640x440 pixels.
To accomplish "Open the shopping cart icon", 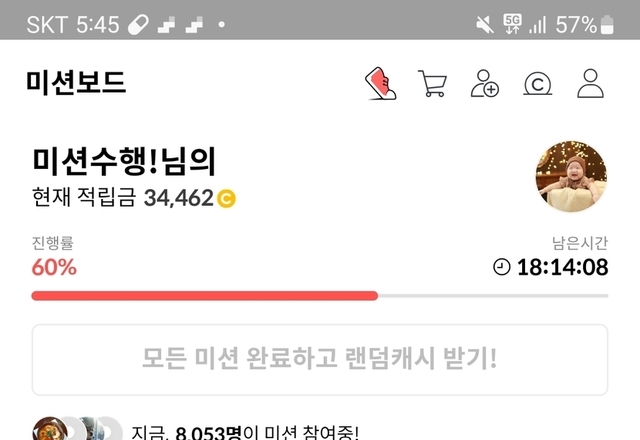I will point(432,83).
